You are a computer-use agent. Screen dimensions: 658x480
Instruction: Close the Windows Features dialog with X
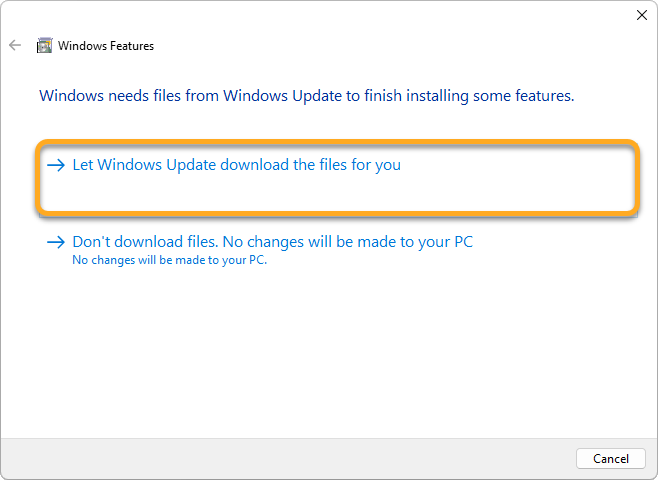pyautogui.click(x=641, y=15)
